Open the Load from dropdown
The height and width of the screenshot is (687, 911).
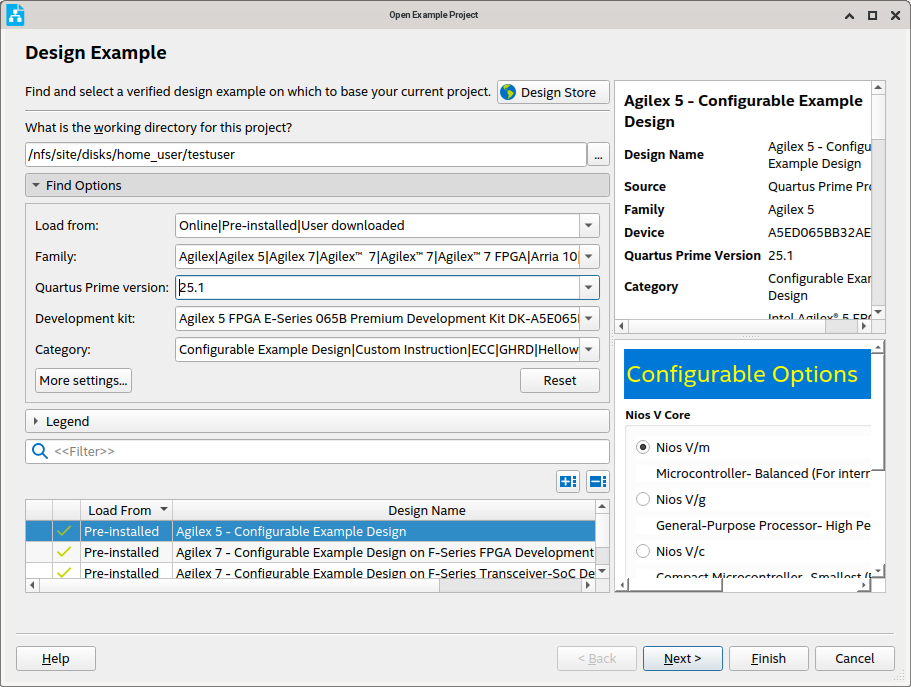[589, 225]
